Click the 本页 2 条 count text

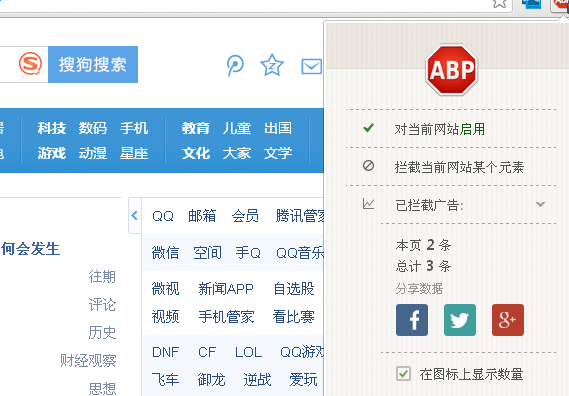[423, 245]
